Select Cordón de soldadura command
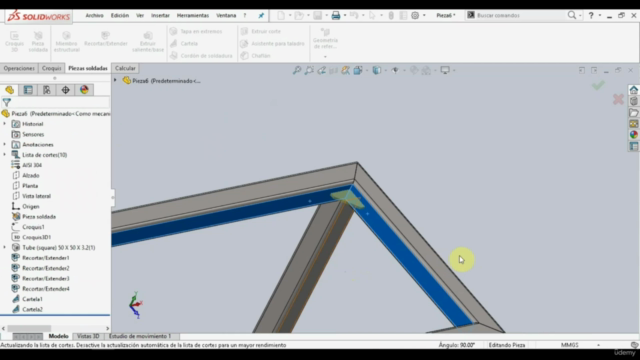This screenshot has height=360, width=640. pos(201,56)
